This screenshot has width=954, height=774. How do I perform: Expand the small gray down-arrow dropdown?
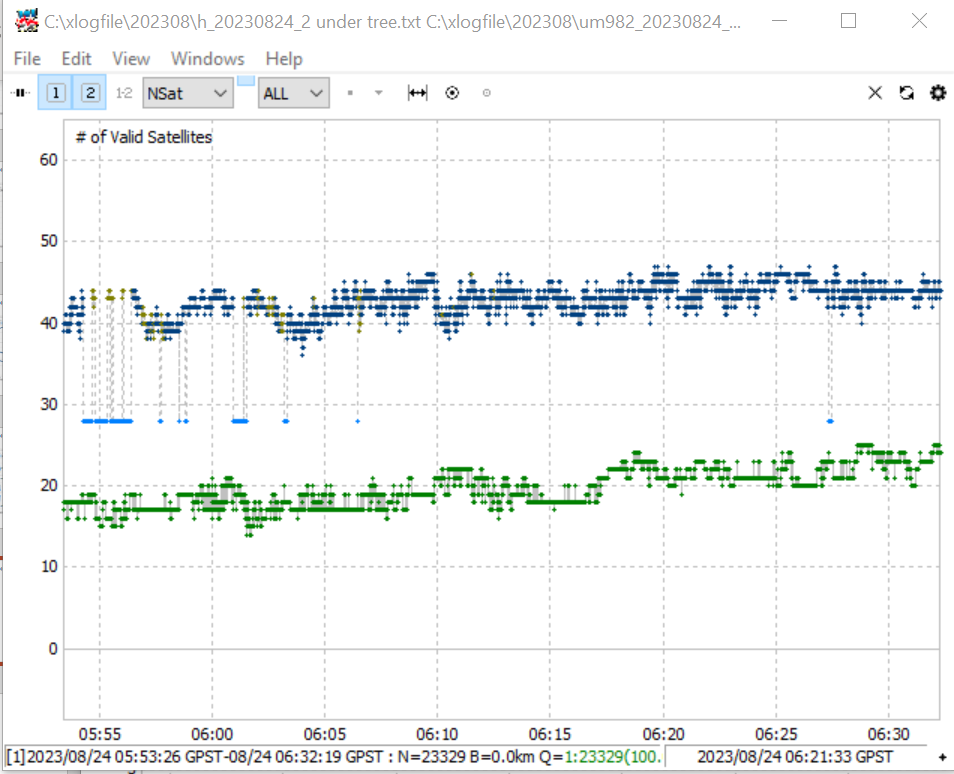pyautogui.click(x=378, y=93)
